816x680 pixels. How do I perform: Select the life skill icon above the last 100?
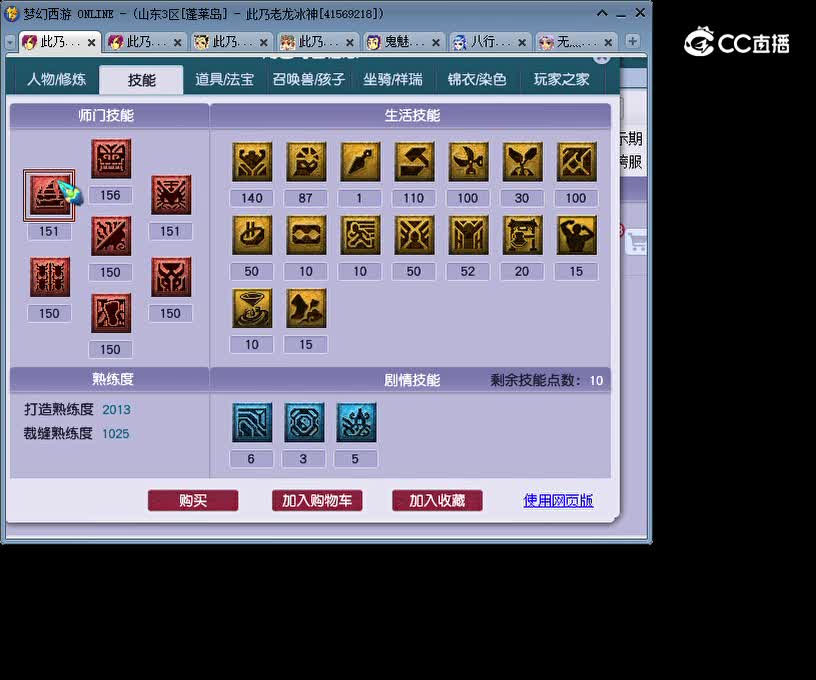tap(577, 162)
